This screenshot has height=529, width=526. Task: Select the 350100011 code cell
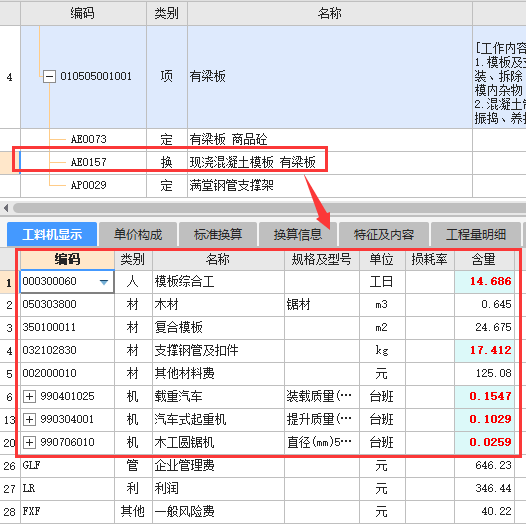(67, 328)
